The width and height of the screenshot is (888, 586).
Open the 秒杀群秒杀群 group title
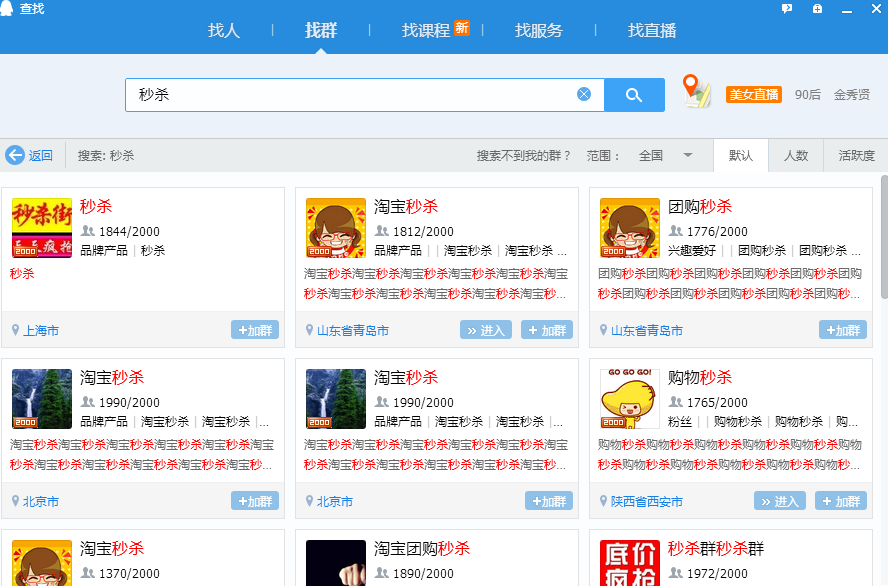coord(716,549)
